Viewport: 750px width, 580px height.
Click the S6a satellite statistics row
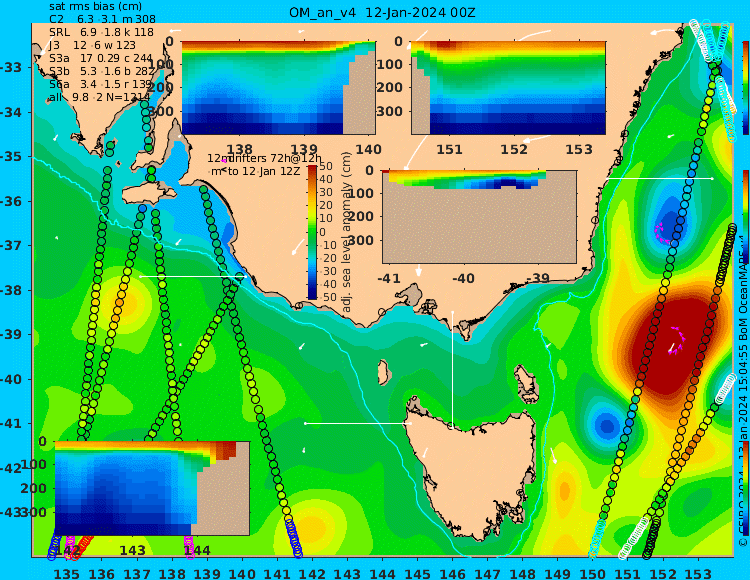point(100,85)
